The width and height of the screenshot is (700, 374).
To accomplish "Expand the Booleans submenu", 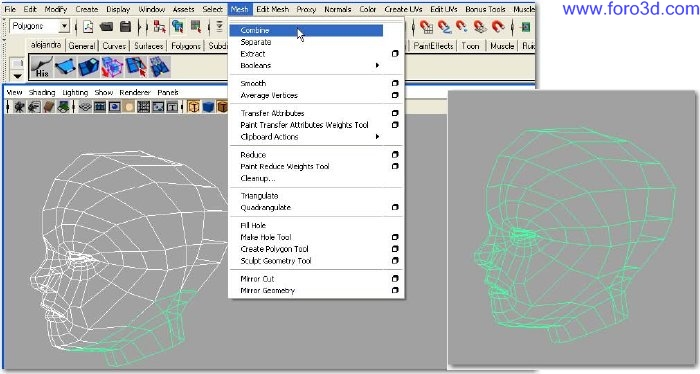I will [x=378, y=66].
